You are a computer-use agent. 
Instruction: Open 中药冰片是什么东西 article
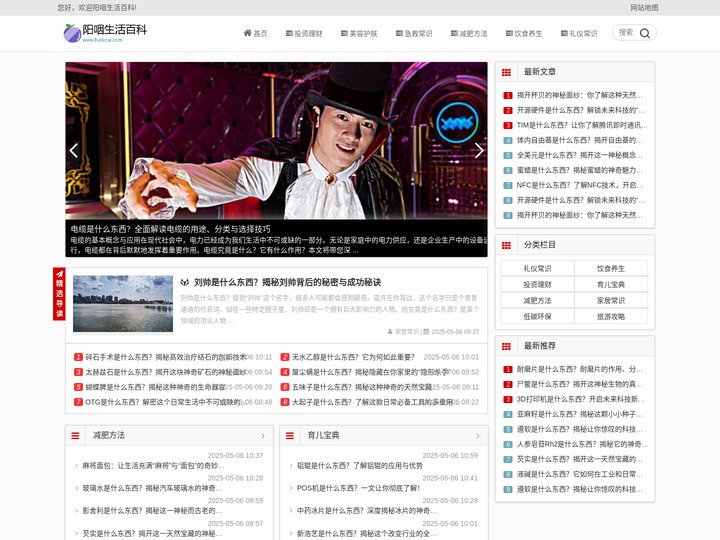tap(366, 511)
